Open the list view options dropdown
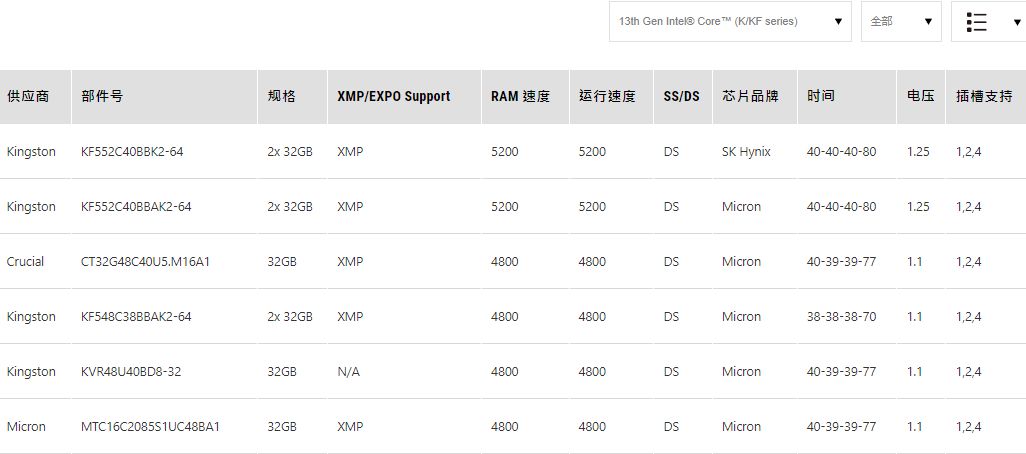Screen dimensions: 1026x454 [1003, 22]
